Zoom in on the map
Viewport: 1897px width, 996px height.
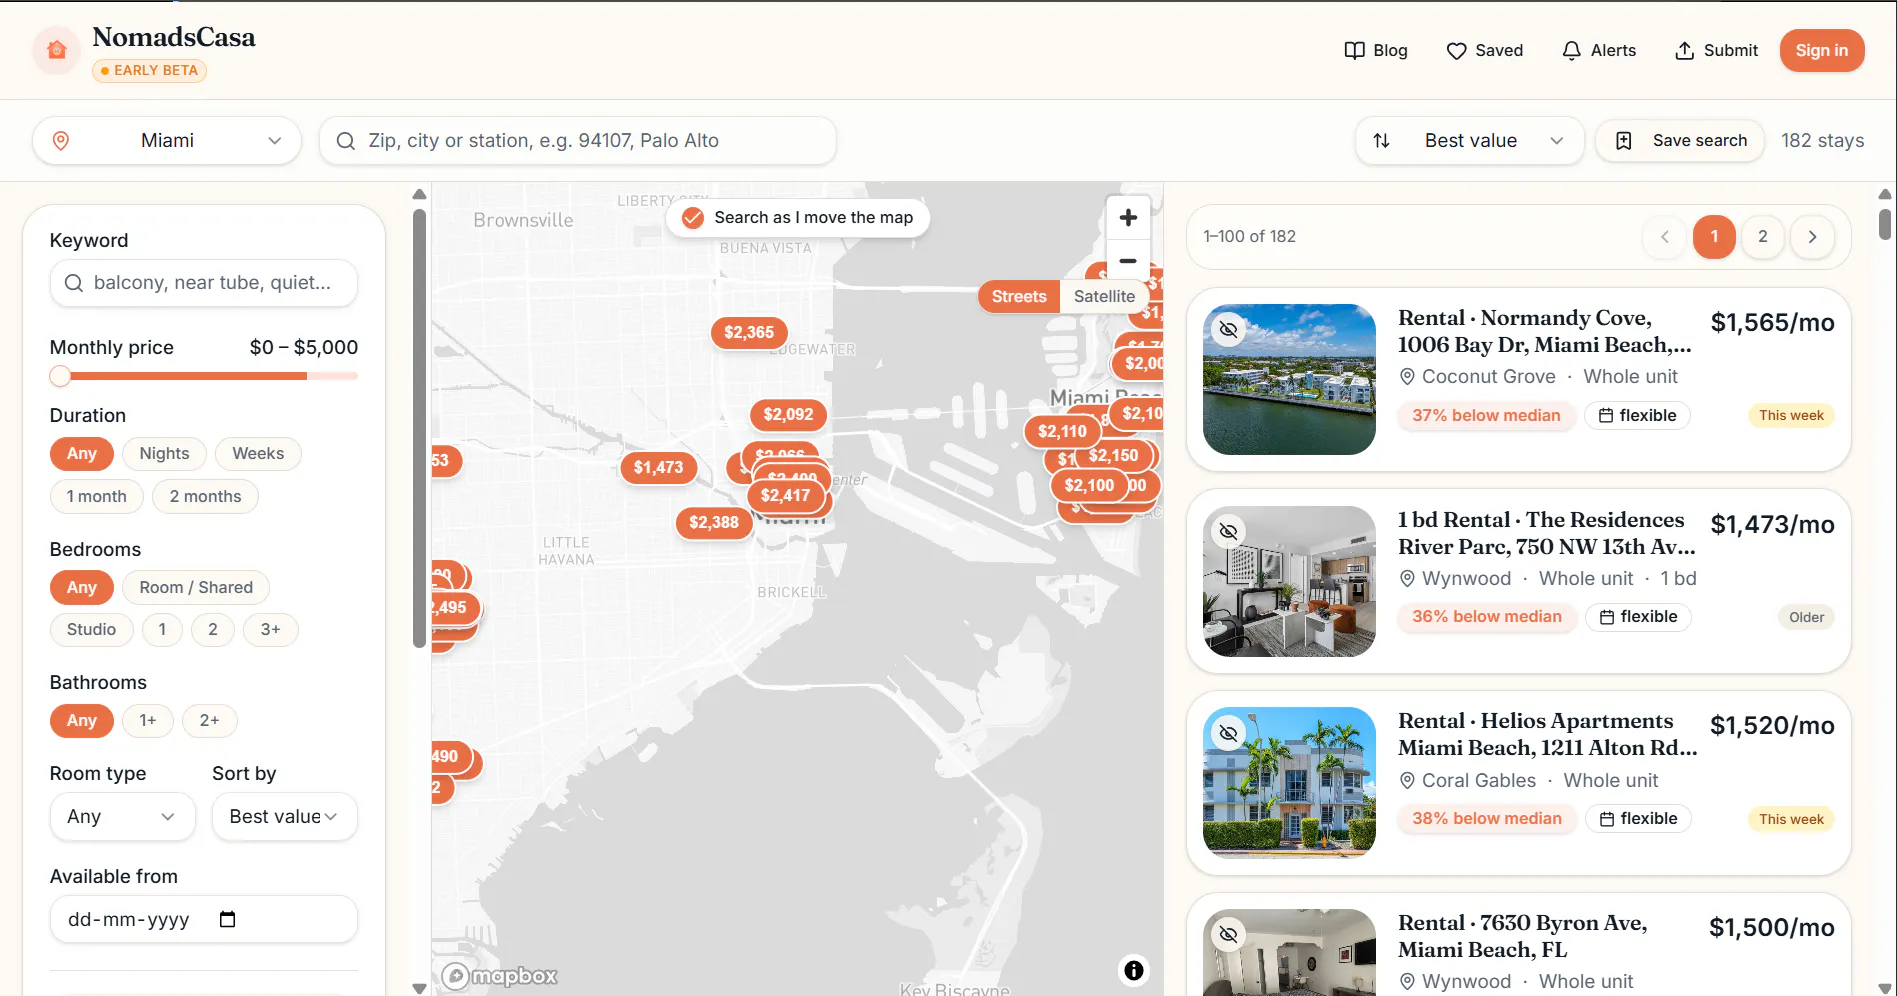(x=1128, y=218)
